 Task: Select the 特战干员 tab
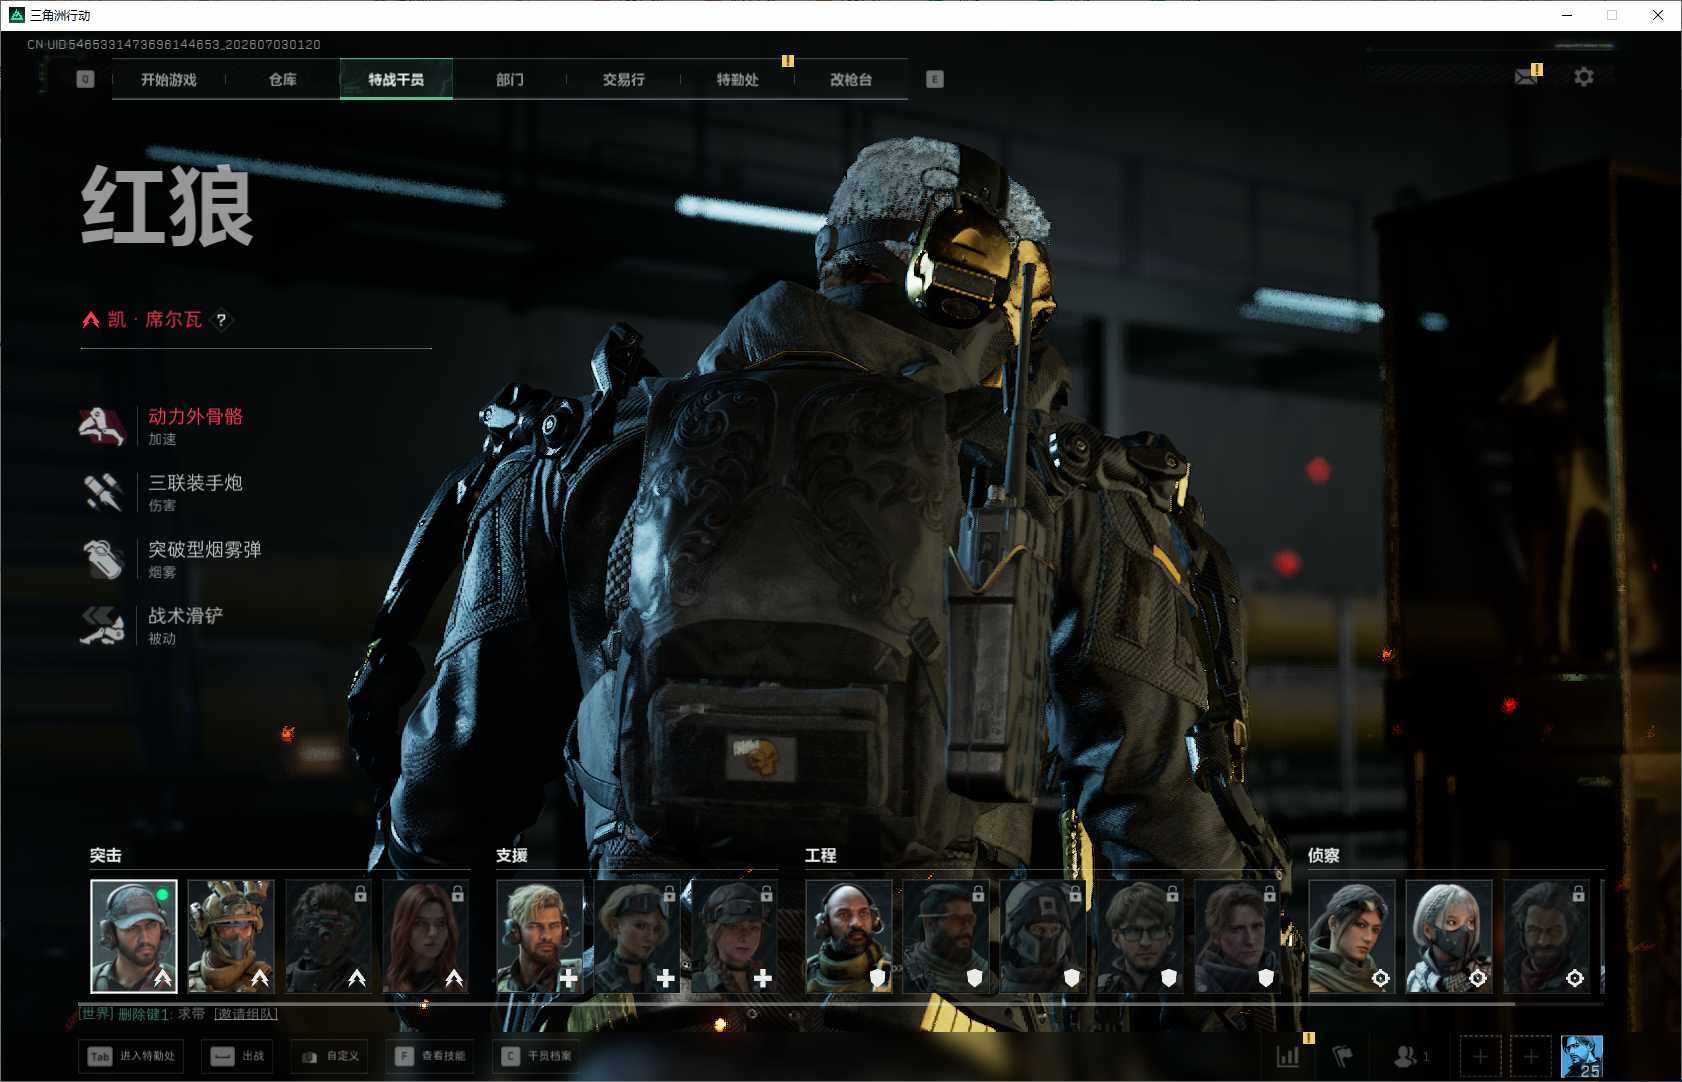396,79
